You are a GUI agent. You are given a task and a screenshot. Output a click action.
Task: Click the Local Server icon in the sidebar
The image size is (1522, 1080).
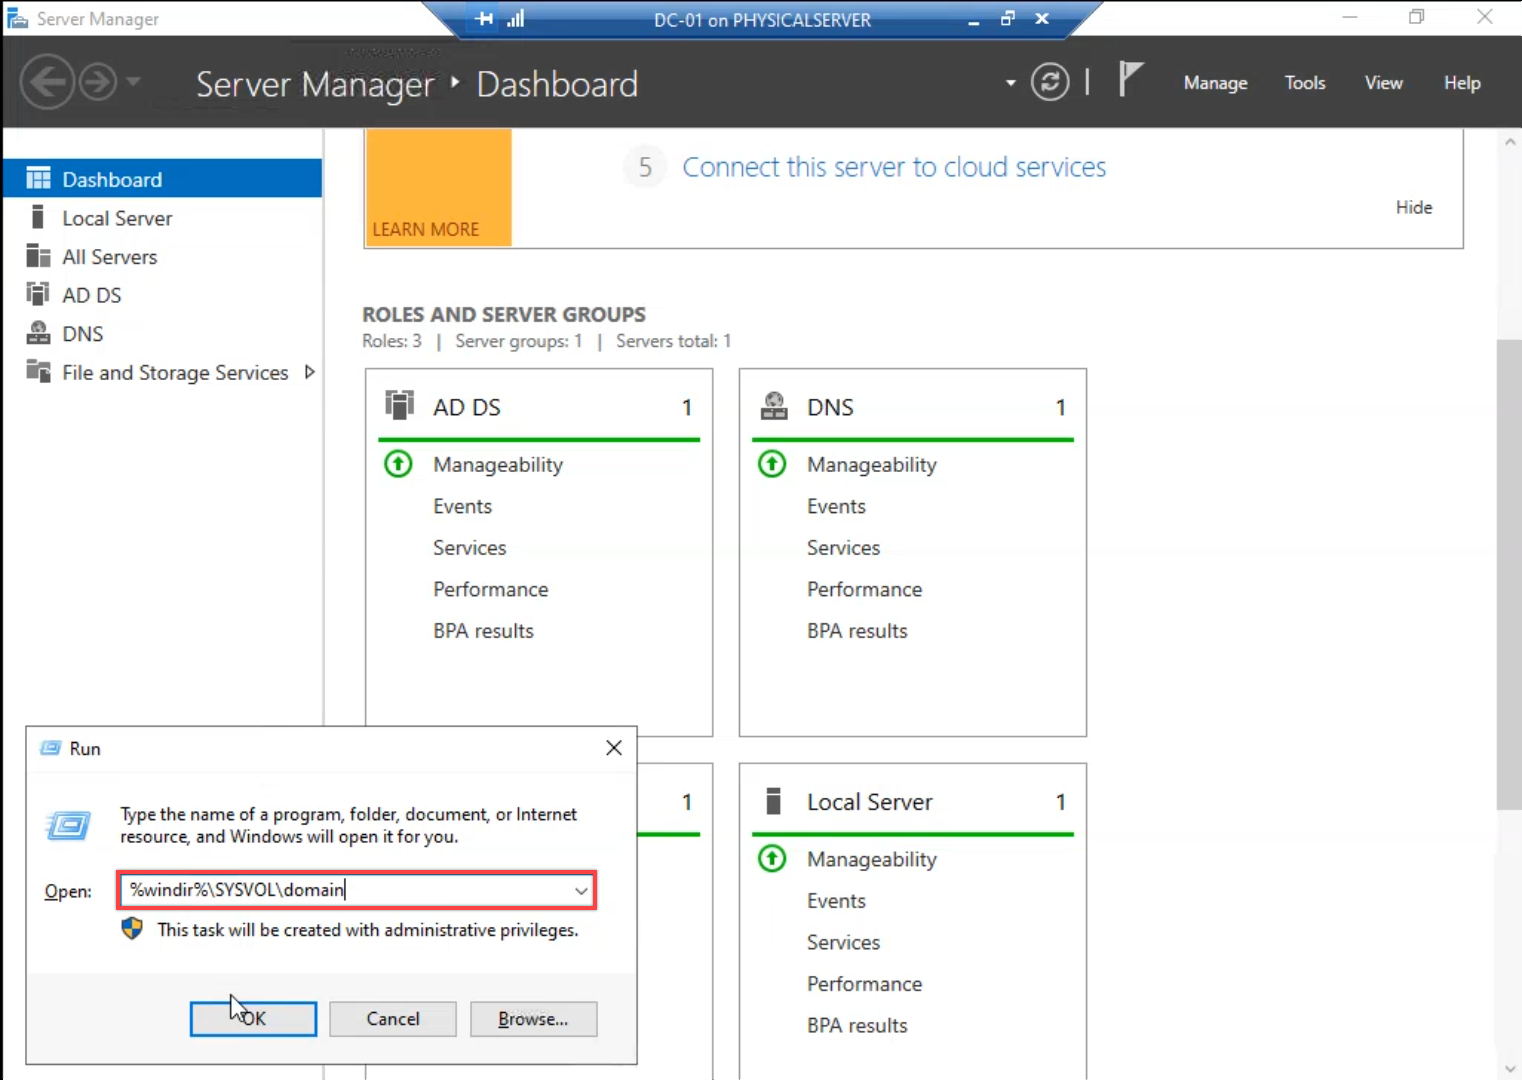point(38,217)
